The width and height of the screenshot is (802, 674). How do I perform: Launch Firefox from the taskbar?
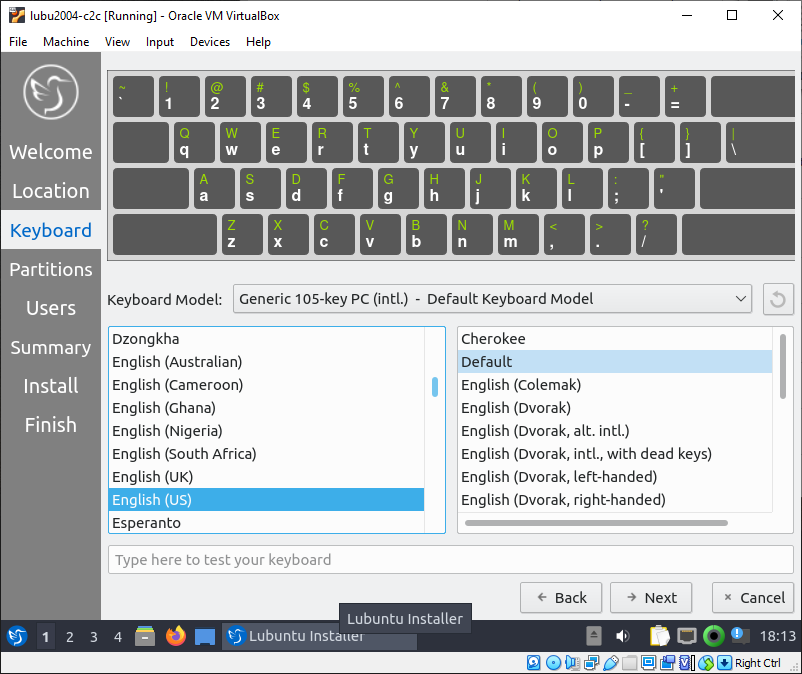coord(176,636)
